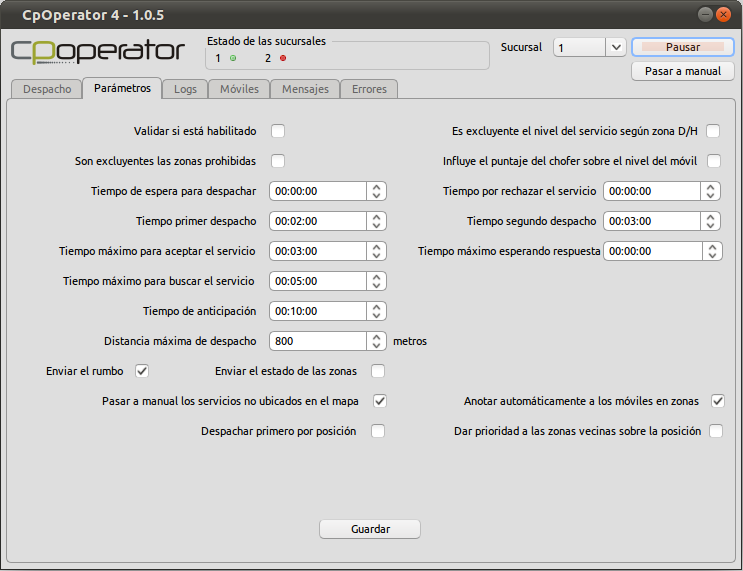743x571 pixels.
Task: Click the 'Estado de las sucursales' heading
Action: (266, 41)
